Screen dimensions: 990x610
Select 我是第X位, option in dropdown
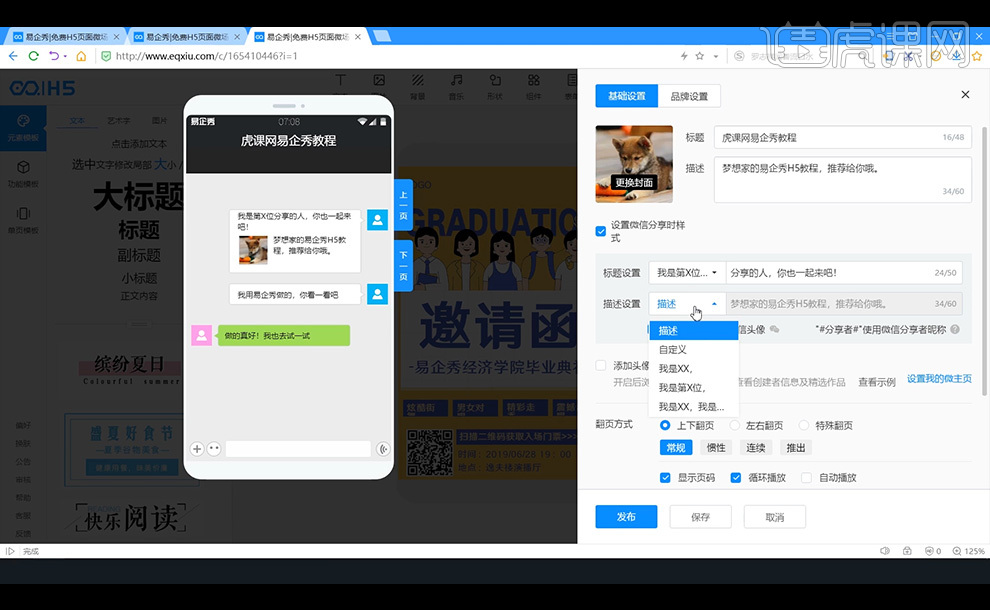pyautogui.click(x=694, y=388)
